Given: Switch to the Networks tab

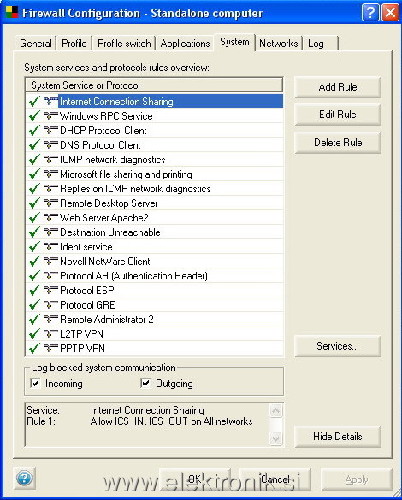Looking at the screenshot, I should click(279, 43).
